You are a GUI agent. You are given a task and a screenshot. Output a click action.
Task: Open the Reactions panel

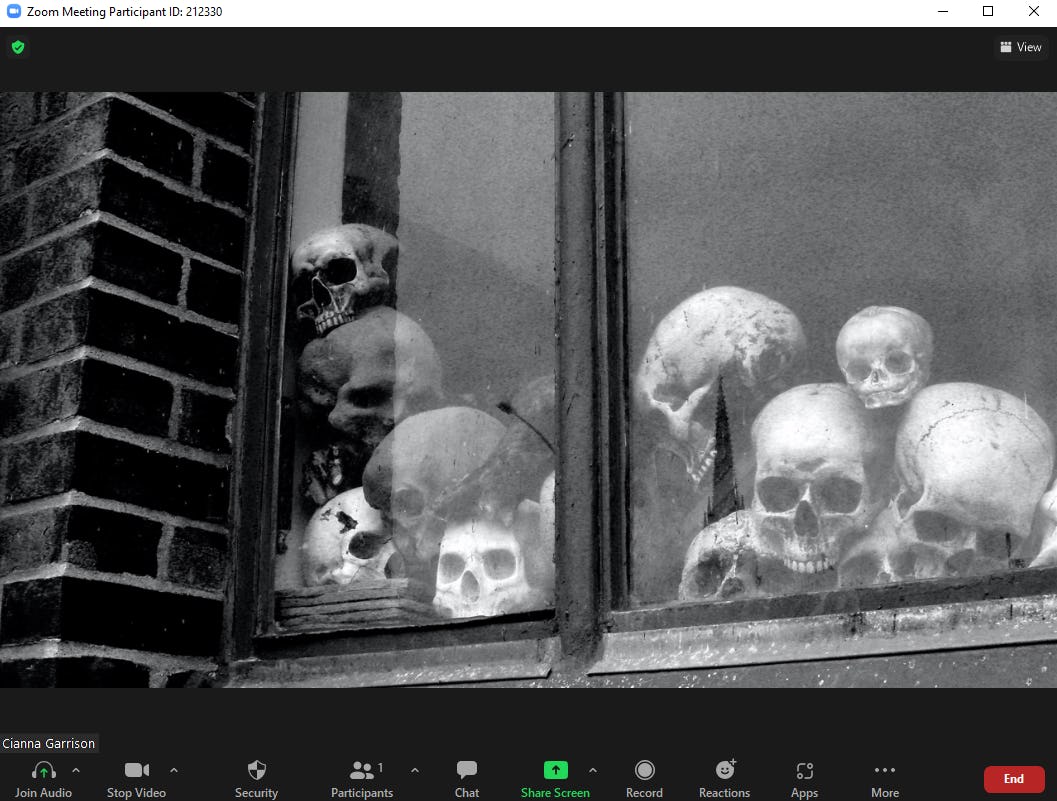coord(725,770)
